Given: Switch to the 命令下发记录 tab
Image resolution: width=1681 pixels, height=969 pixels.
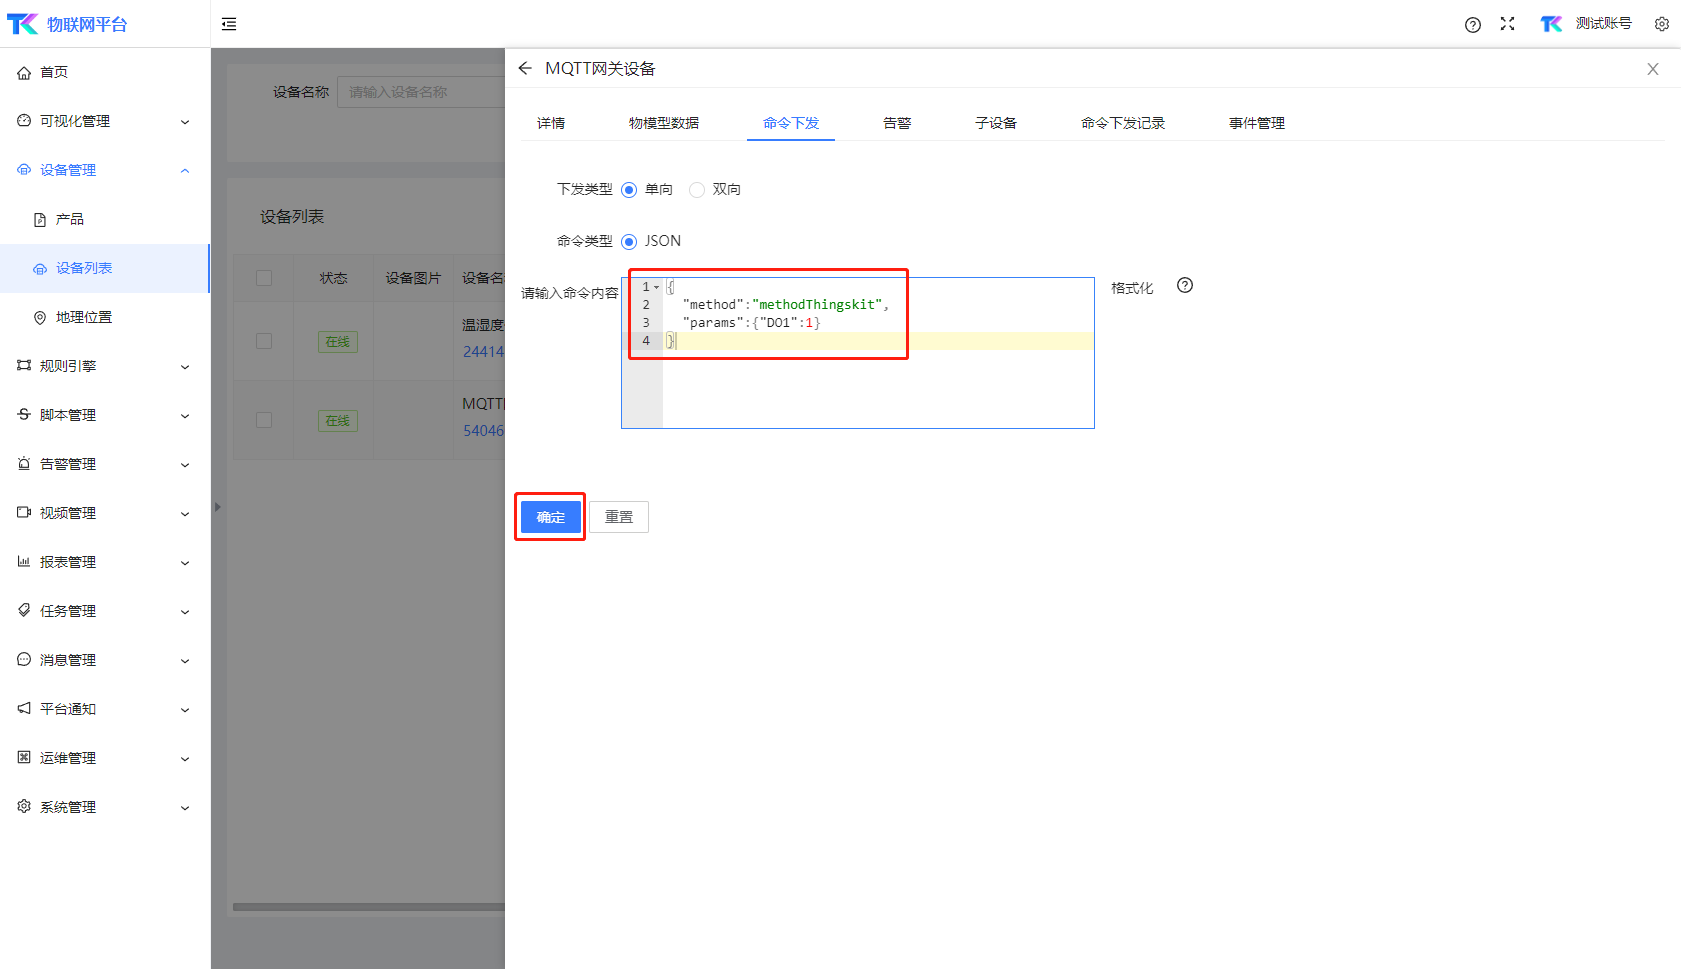Looking at the screenshot, I should pyautogui.click(x=1122, y=123).
